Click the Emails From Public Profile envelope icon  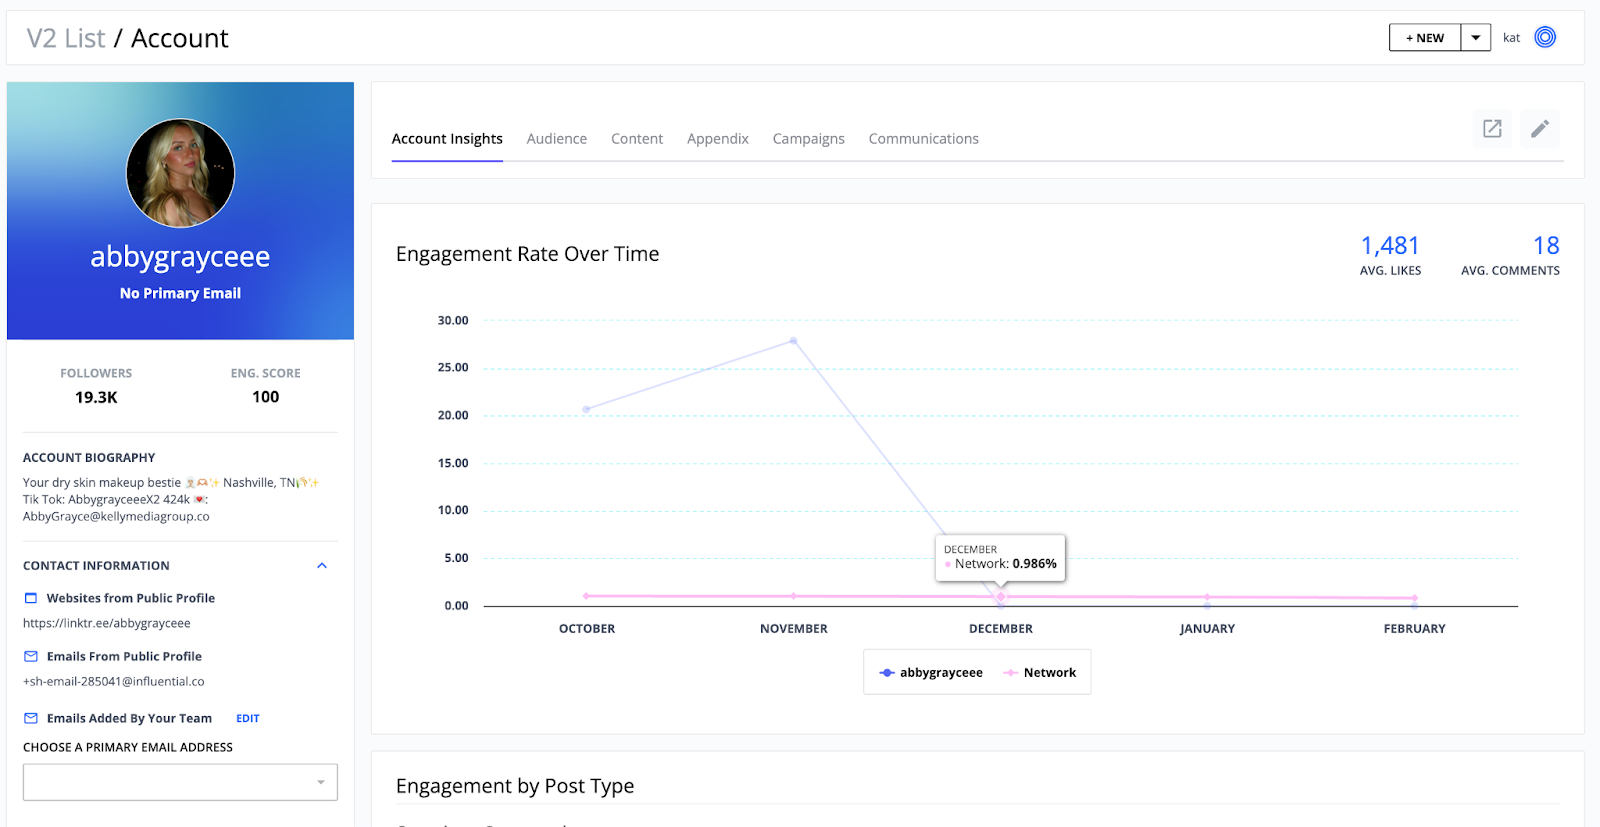tap(31, 656)
